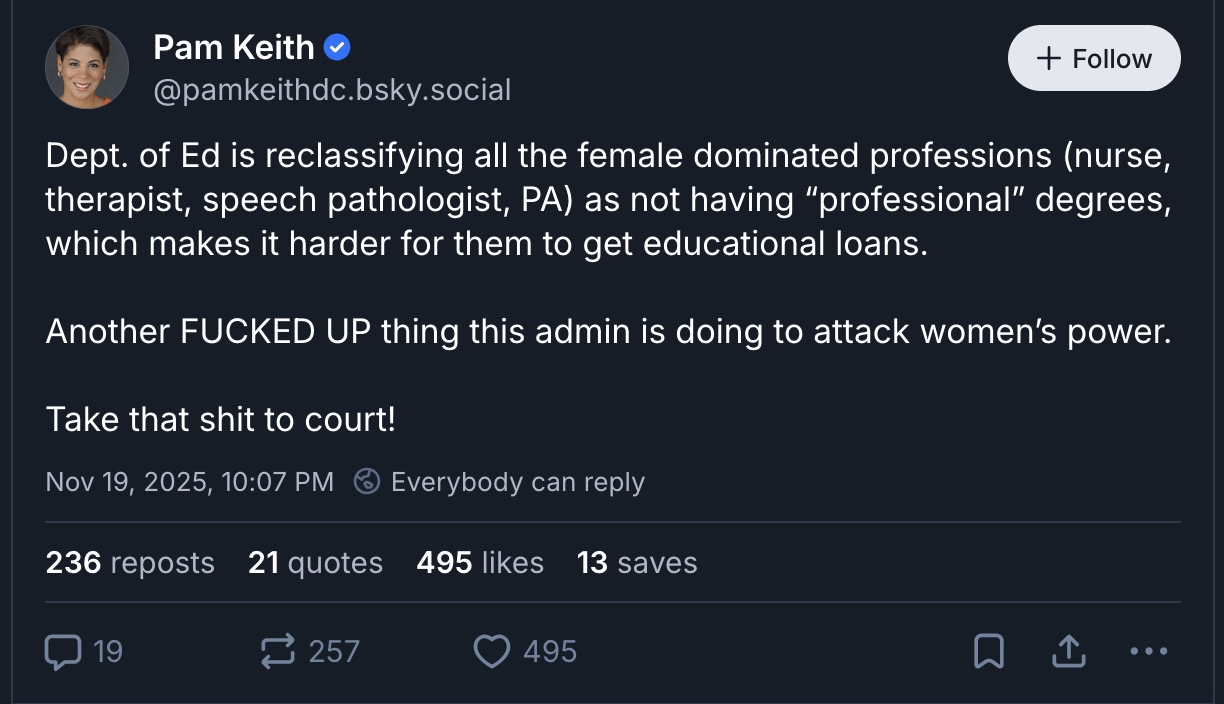Click the repost arrows icon
Screen dimensions: 1224x704
[x=278, y=652]
